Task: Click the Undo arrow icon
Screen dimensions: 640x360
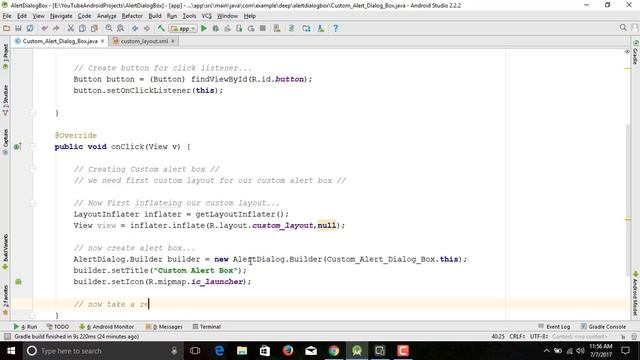Action: [44, 28]
